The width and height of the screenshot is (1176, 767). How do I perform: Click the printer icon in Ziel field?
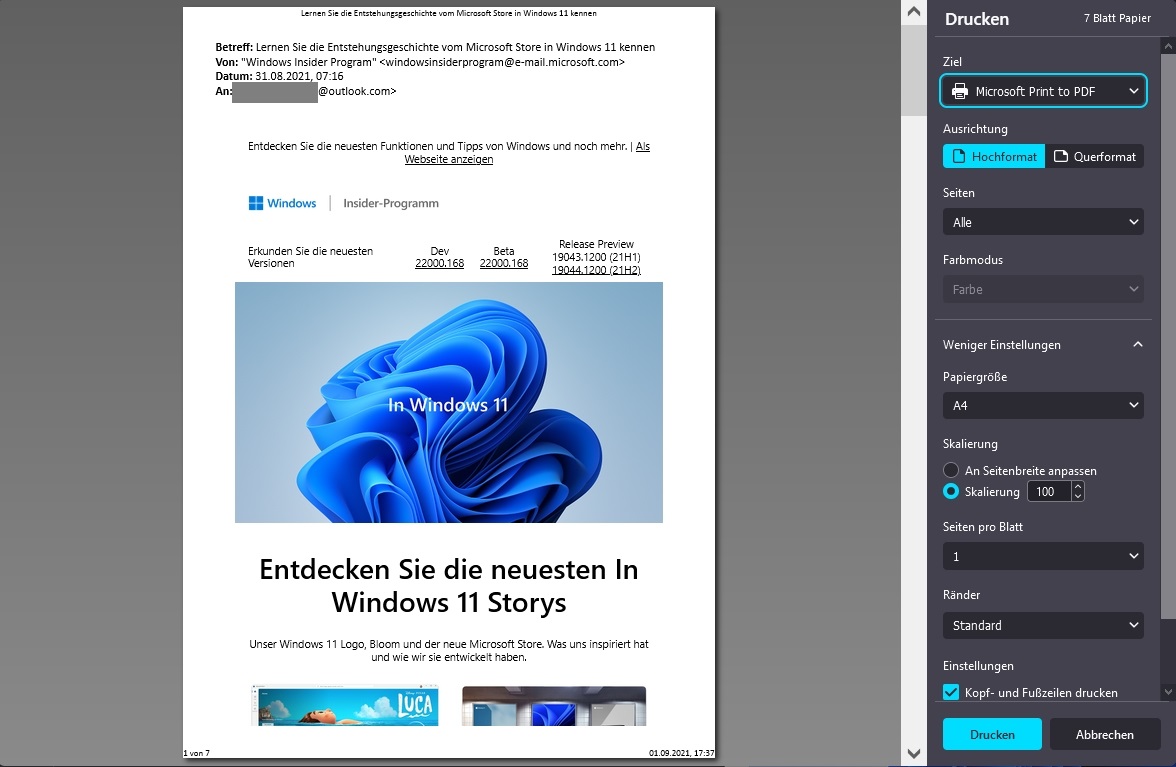point(960,92)
